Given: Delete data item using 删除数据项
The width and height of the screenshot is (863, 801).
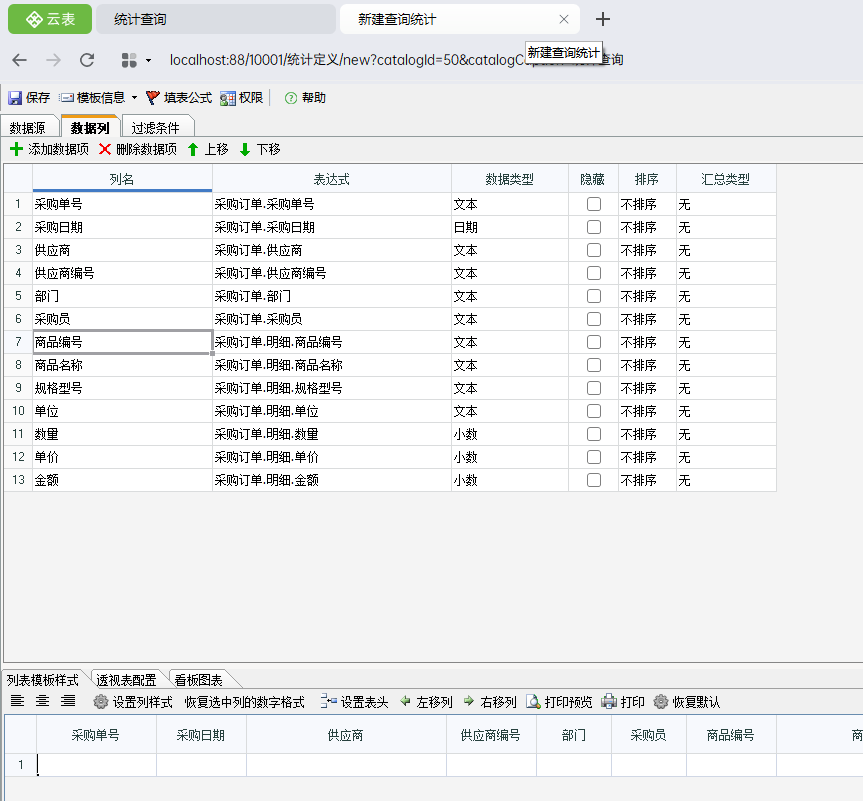Looking at the screenshot, I should (137, 149).
